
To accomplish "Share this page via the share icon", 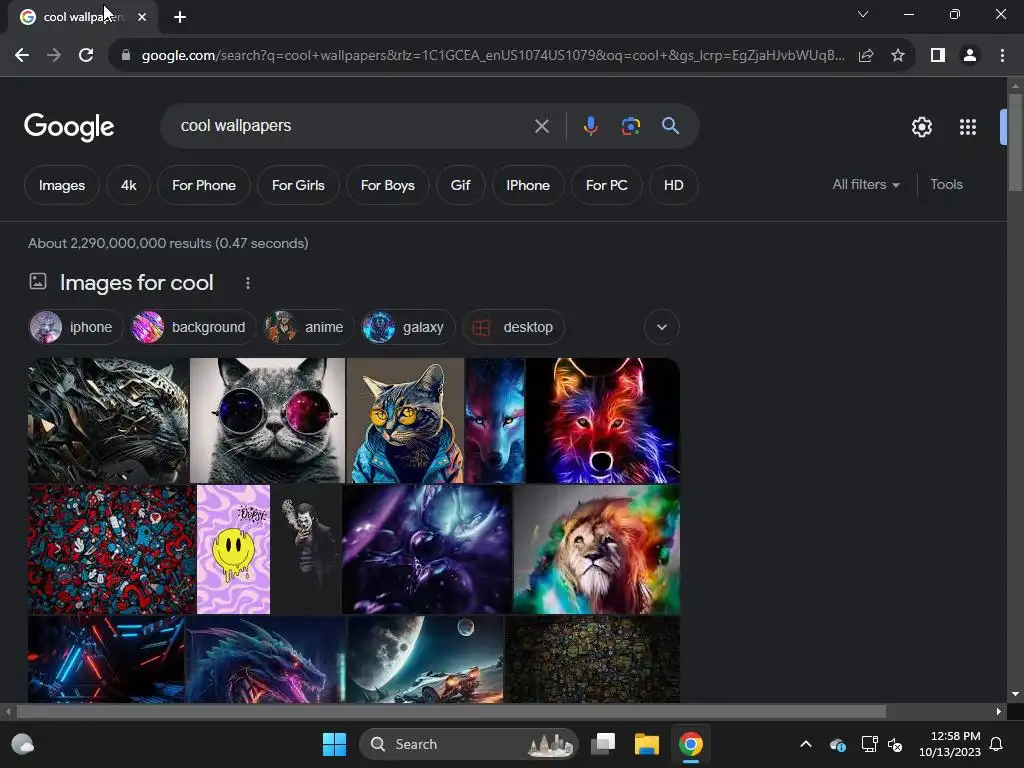I will [866, 56].
